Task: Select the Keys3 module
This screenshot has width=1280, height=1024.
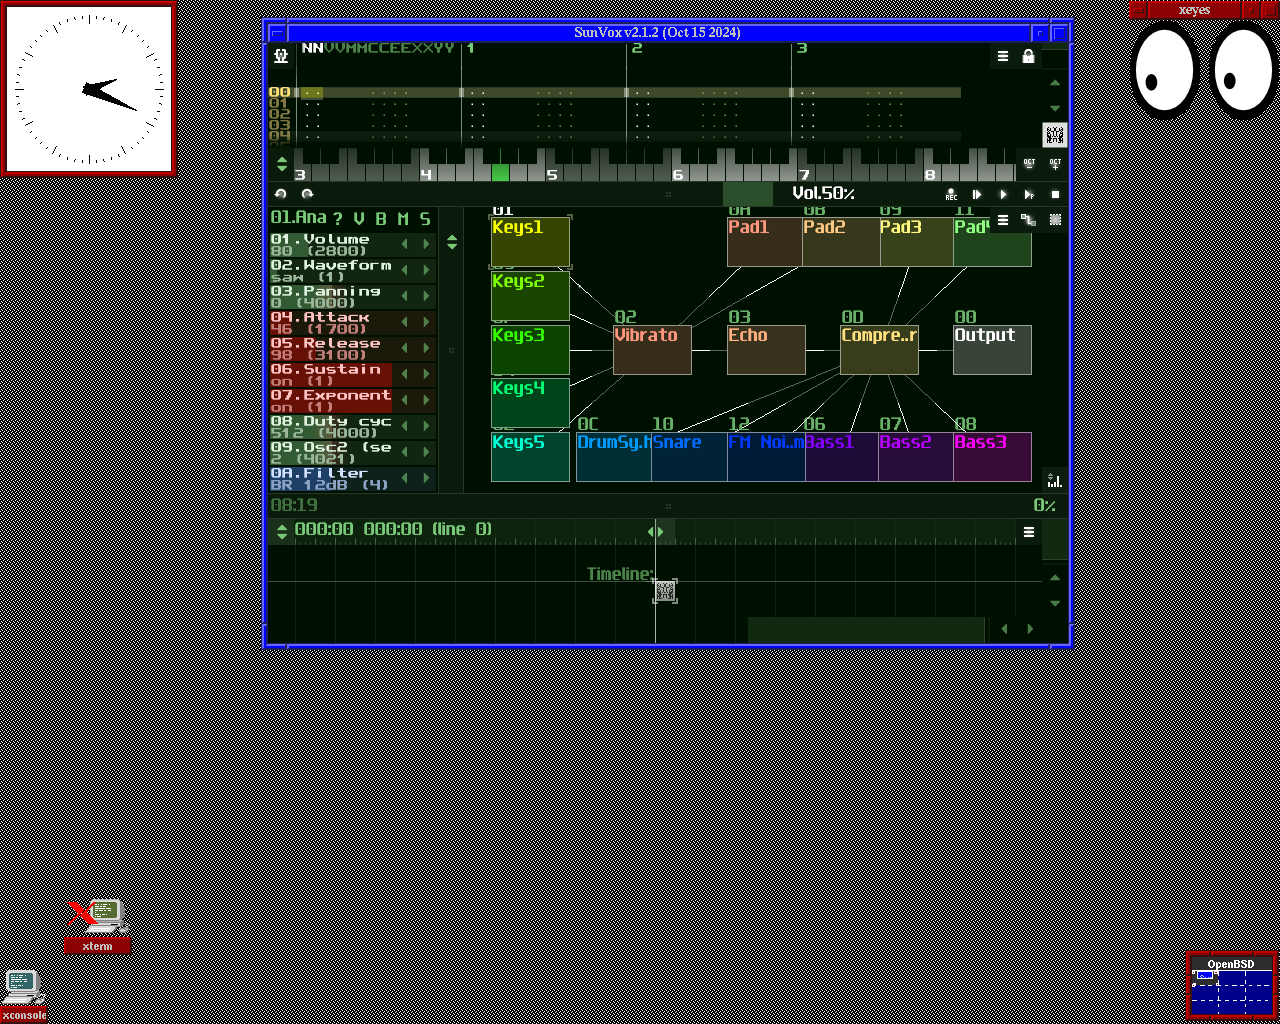Action: point(530,350)
